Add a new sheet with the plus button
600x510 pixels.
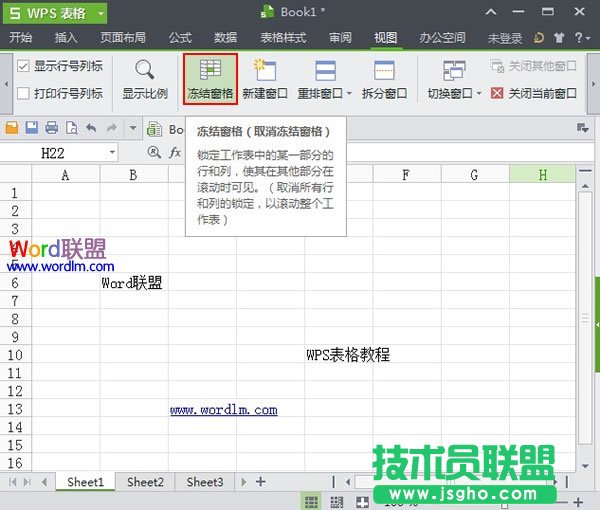click(261, 482)
